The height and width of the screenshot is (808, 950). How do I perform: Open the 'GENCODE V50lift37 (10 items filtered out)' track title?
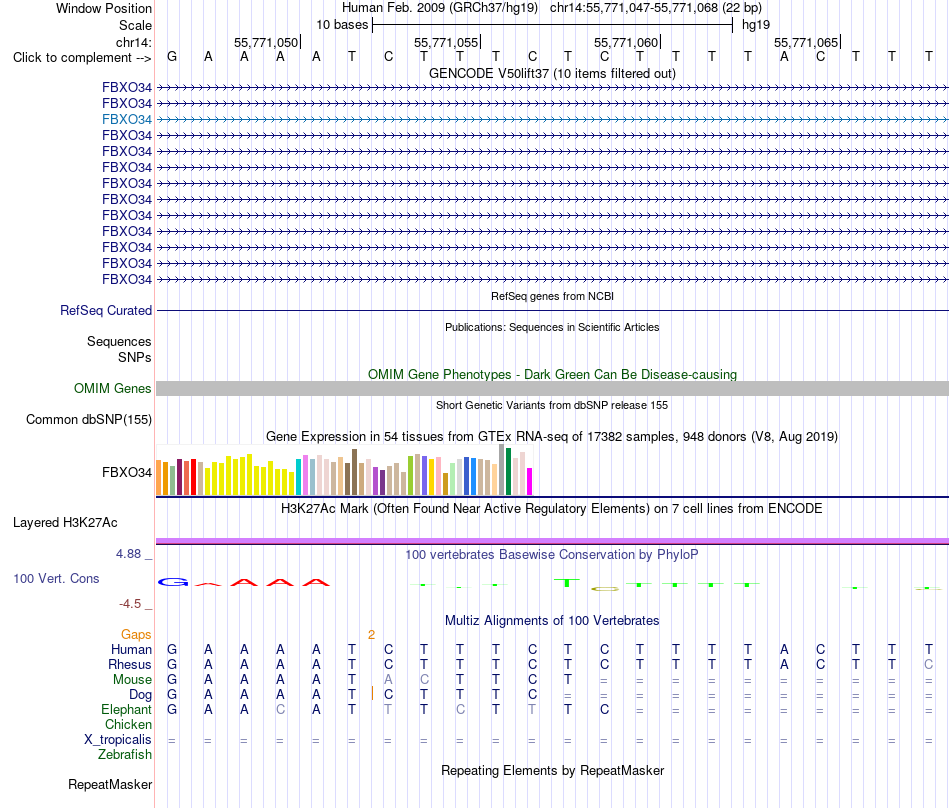(x=552, y=73)
